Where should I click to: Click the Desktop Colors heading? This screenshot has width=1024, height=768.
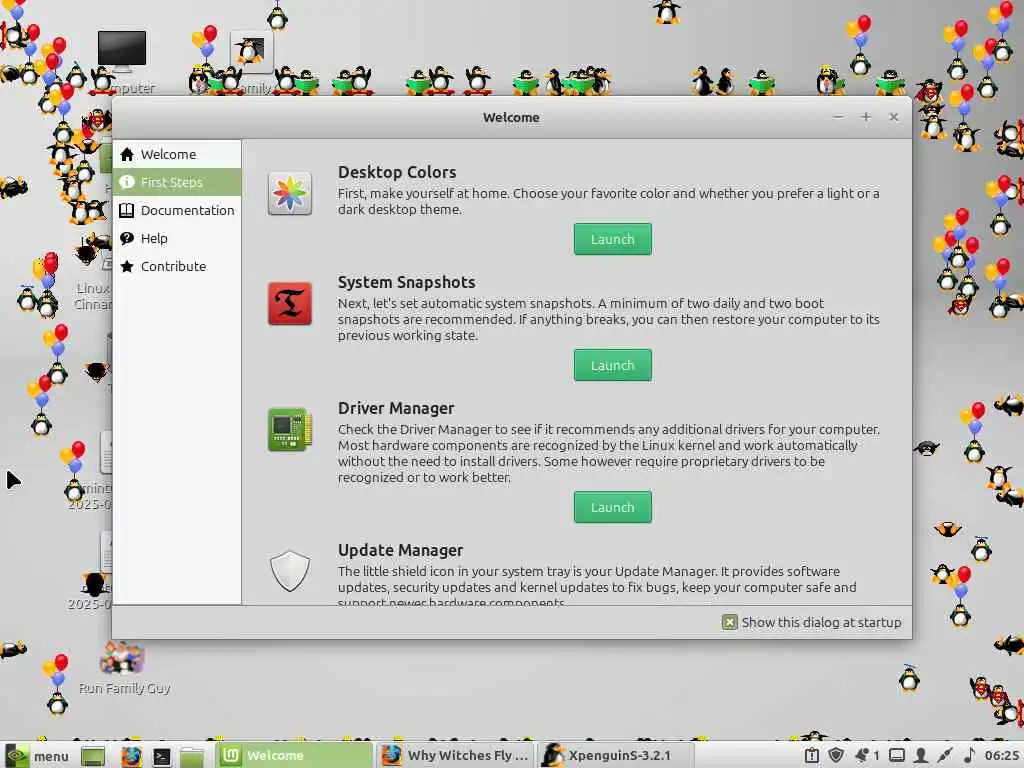click(x=397, y=172)
